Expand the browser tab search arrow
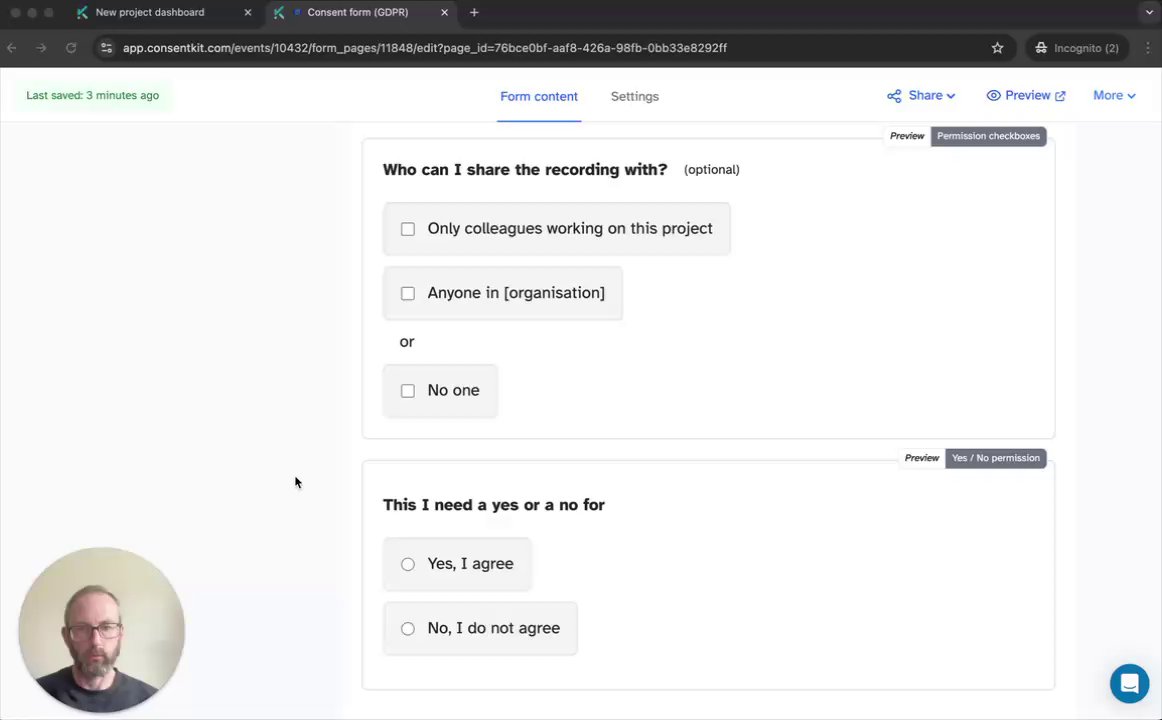The width and height of the screenshot is (1162, 720). pyautogui.click(x=1149, y=13)
